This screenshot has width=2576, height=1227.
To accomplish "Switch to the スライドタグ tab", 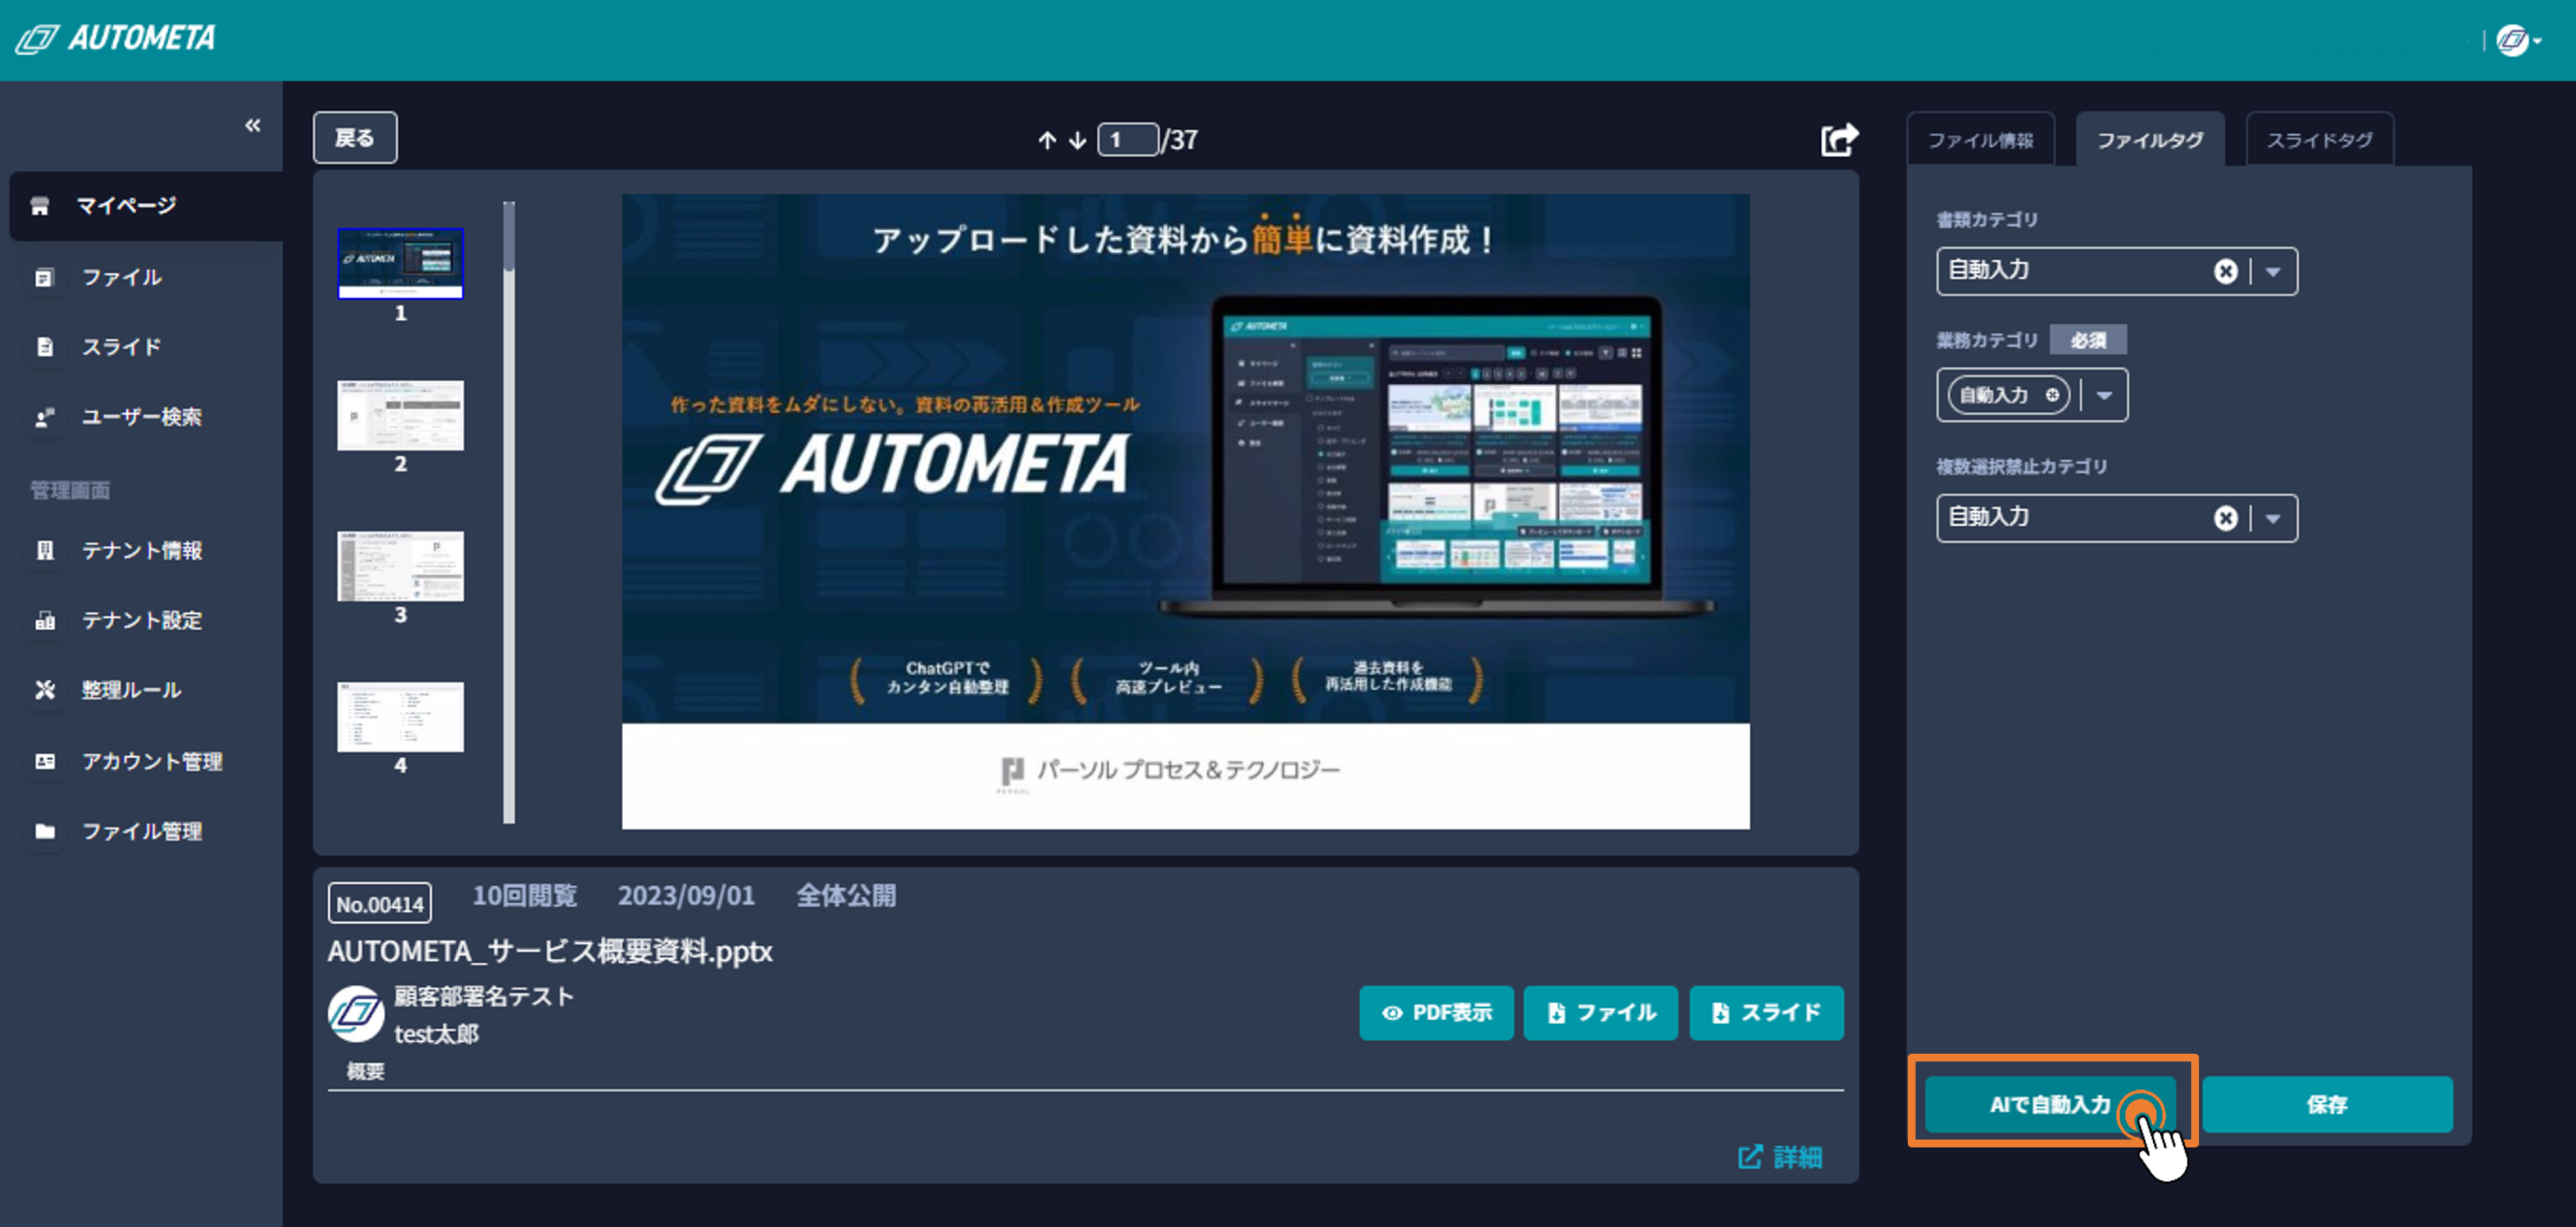I will 2319,140.
